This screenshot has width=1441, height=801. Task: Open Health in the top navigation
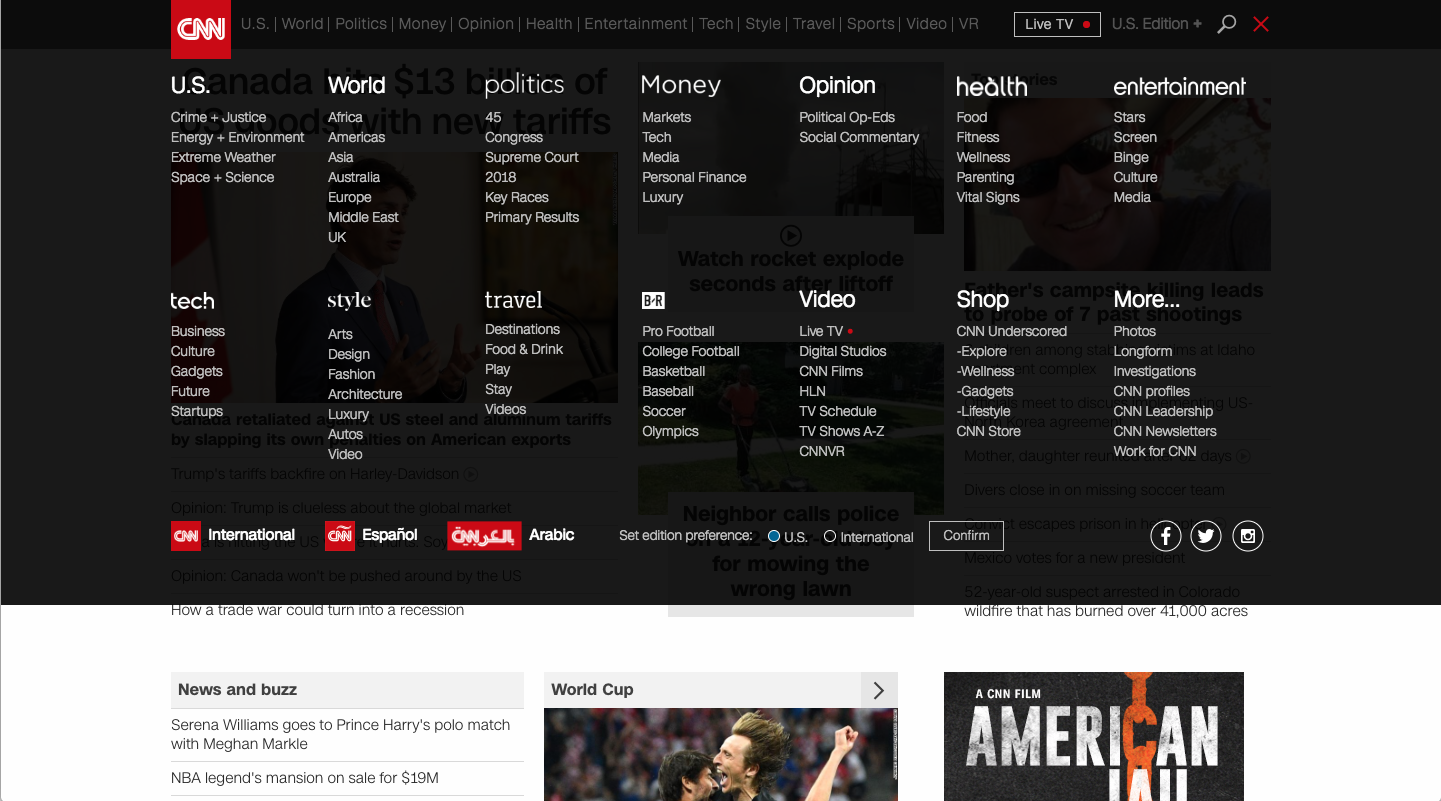pos(549,24)
